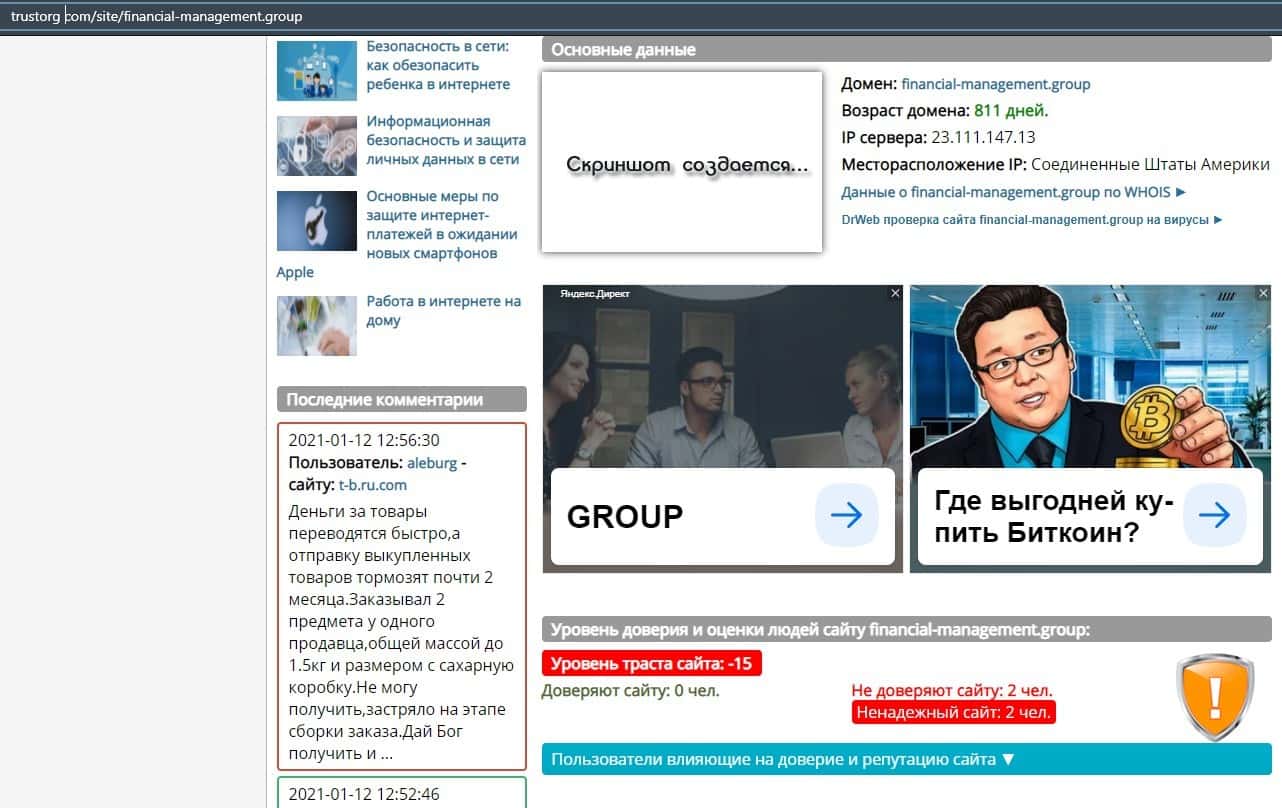Click 'Не доверяют сайту: 2 чел.' text

952,690
